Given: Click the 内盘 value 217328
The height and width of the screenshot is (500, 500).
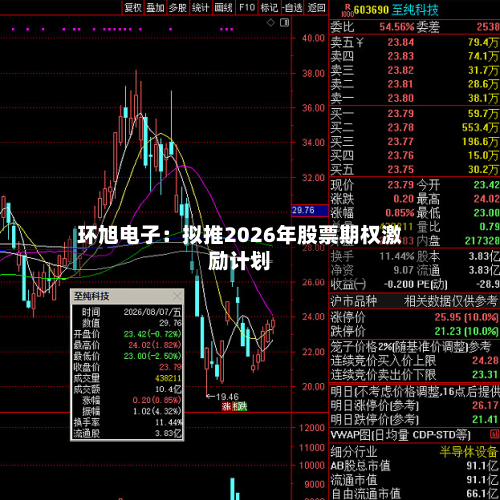Looking at the screenshot, I should [x=482, y=241].
